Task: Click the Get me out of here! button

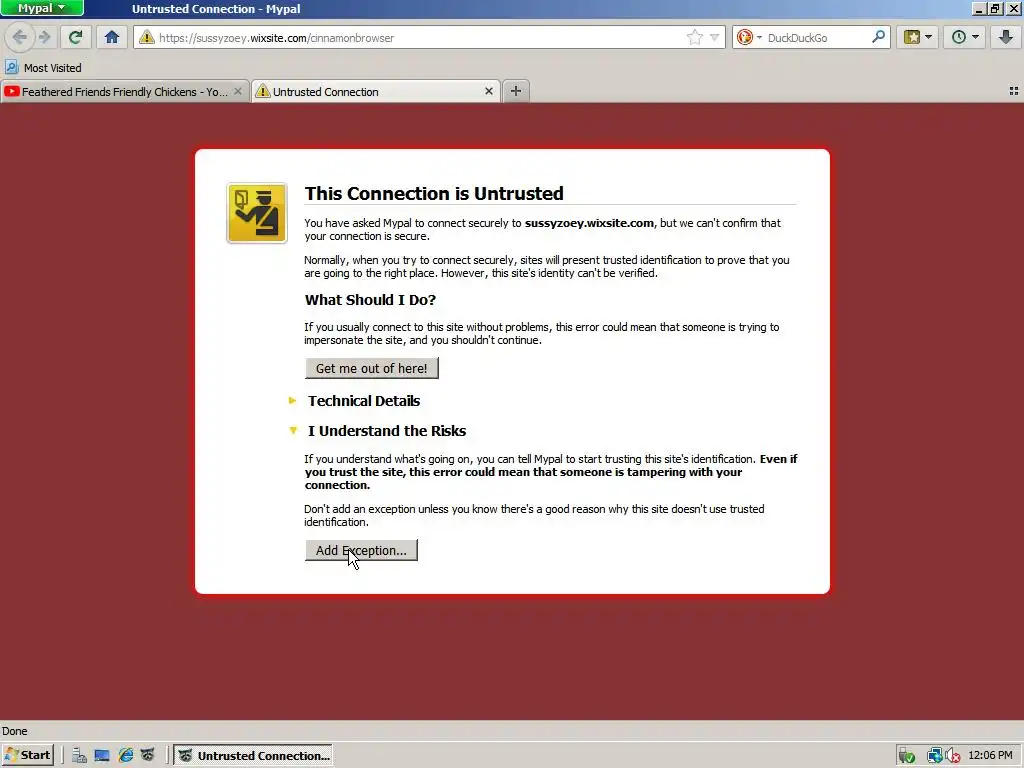Action: point(372,368)
